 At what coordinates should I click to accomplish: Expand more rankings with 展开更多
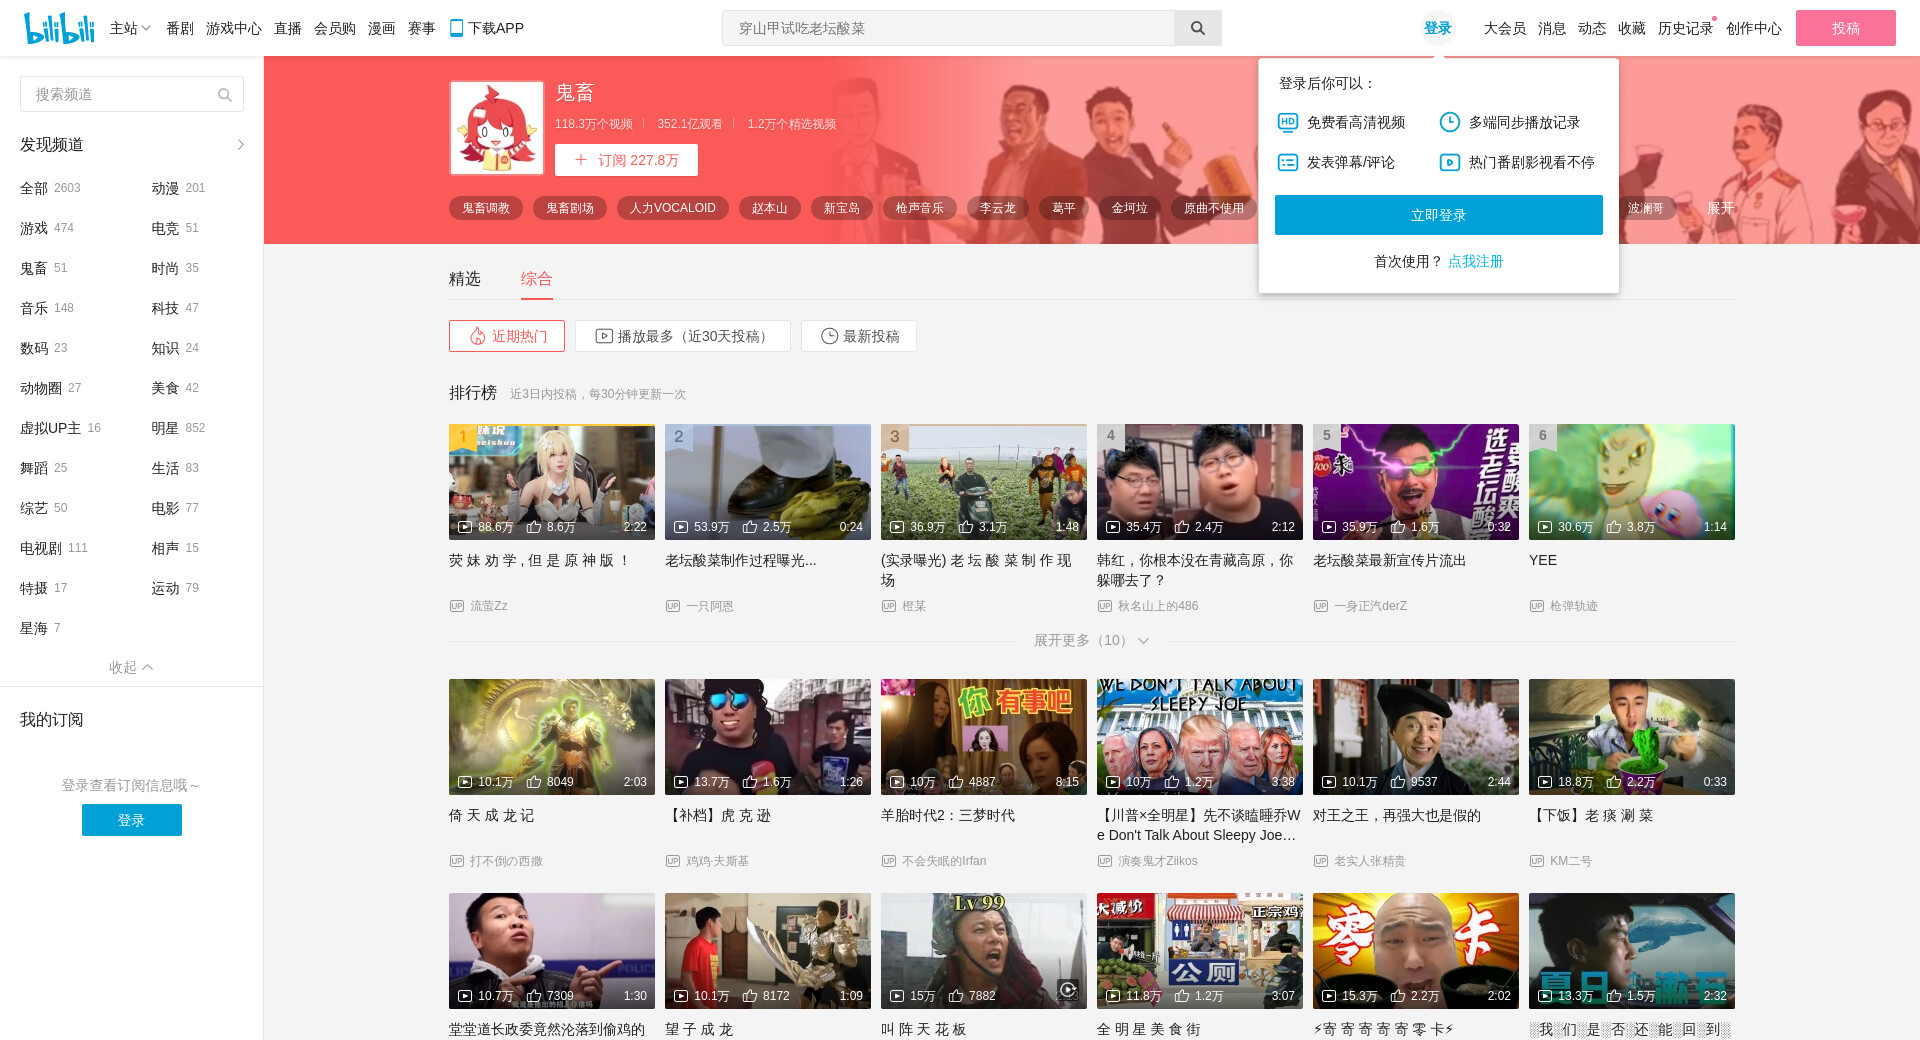point(1091,640)
